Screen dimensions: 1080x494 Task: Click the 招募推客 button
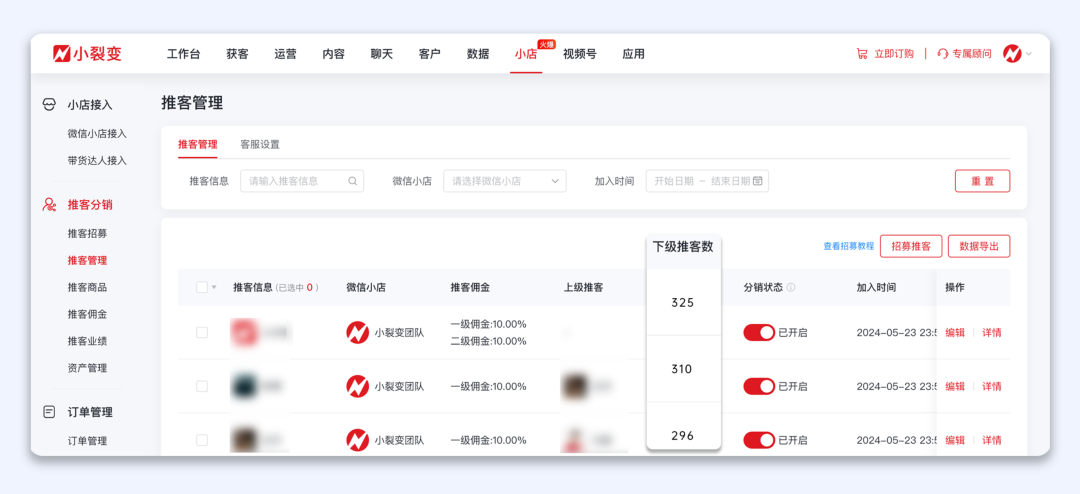(911, 246)
